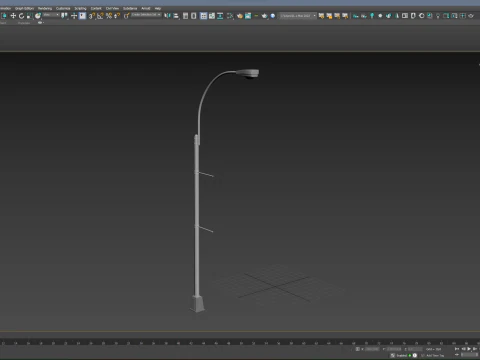Toggle 3D Snaps
This screenshot has height=360, width=480.
pyautogui.click(x=91, y=16)
